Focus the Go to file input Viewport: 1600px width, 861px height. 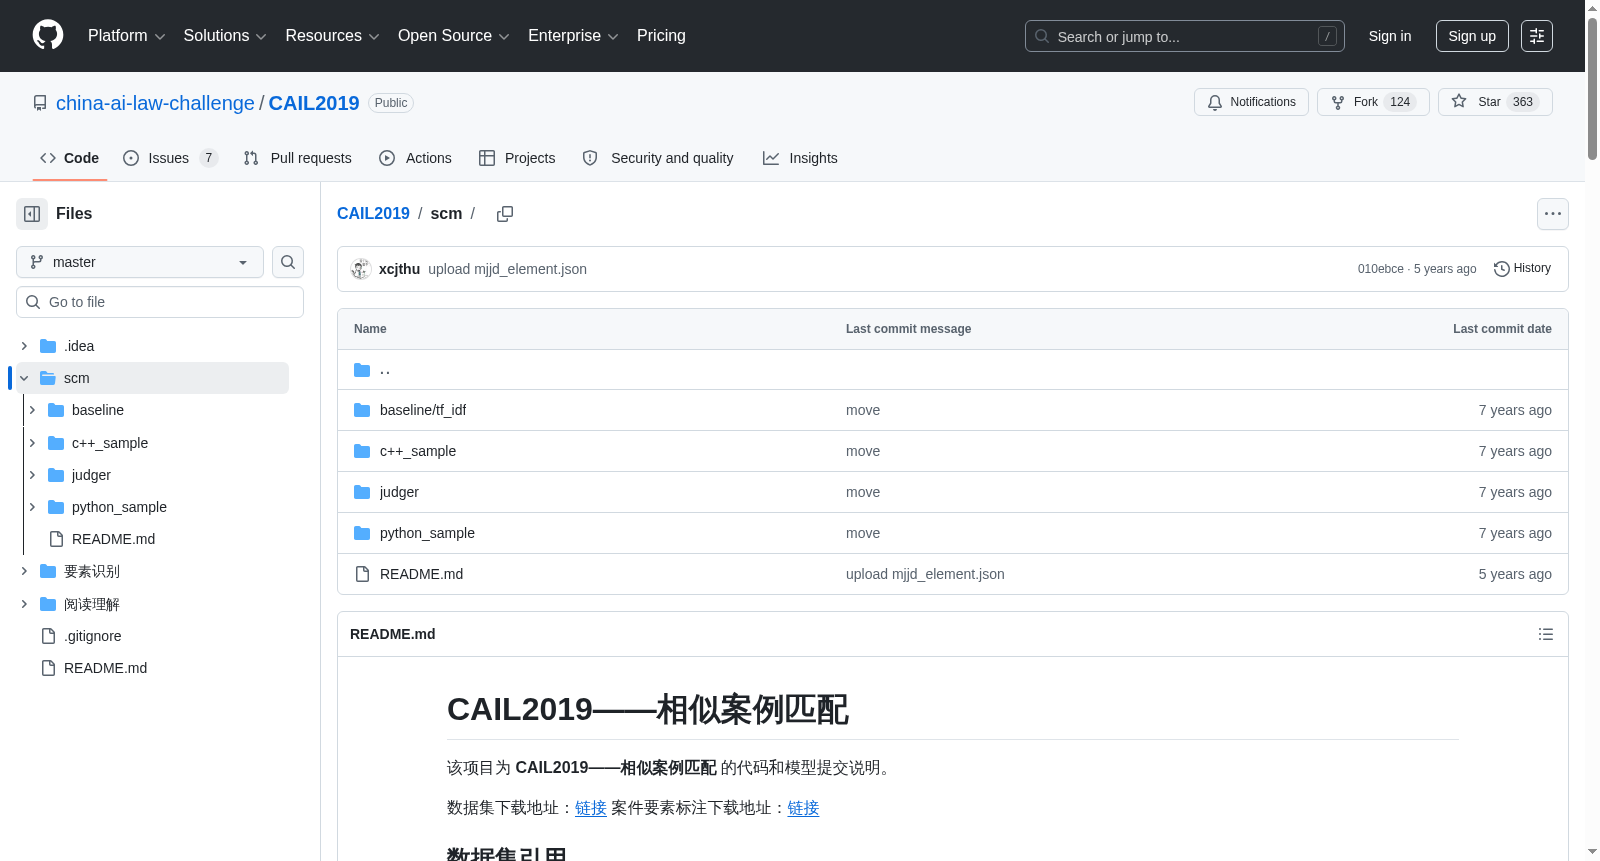click(160, 302)
